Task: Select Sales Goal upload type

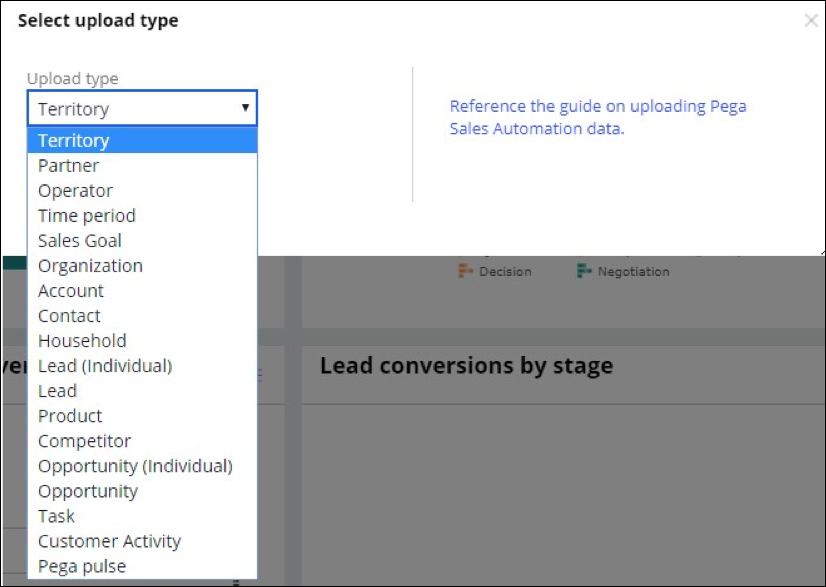Action: [x=80, y=241]
